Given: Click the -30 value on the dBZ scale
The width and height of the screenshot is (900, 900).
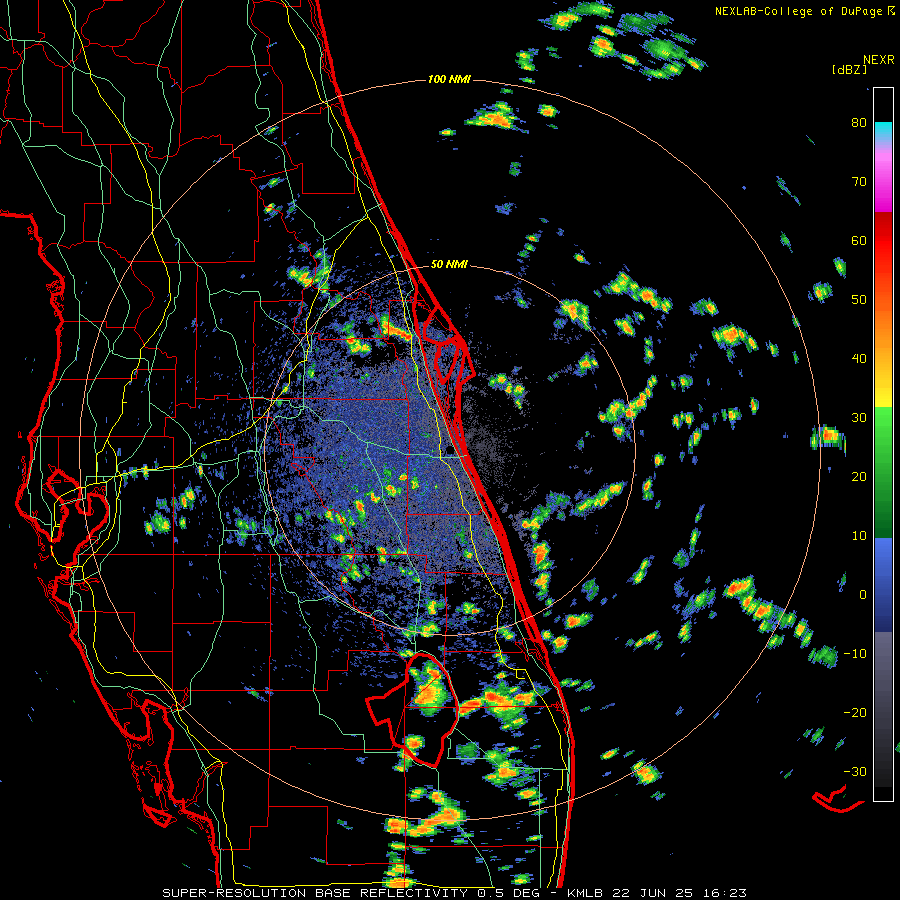Looking at the screenshot, I should 855,772.
